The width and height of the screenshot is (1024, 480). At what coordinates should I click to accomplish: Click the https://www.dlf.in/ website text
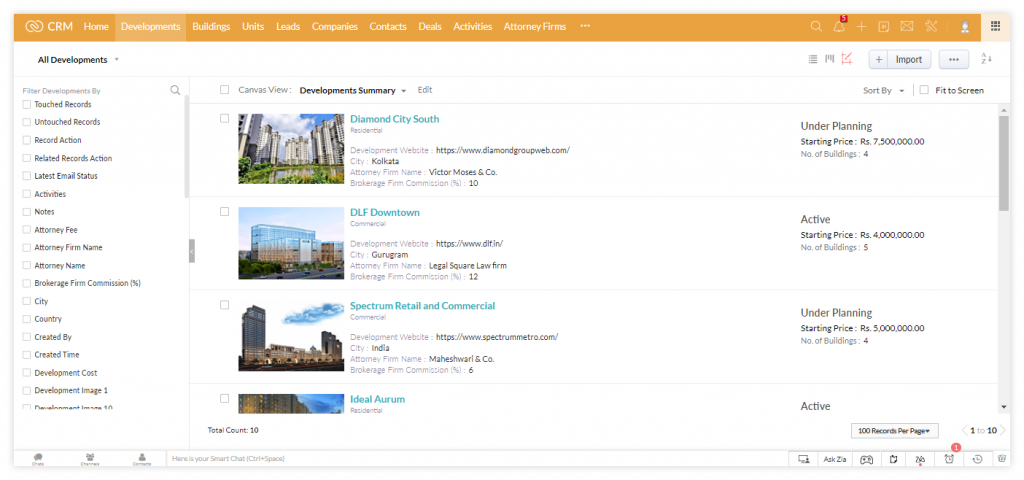tap(470, 244)
